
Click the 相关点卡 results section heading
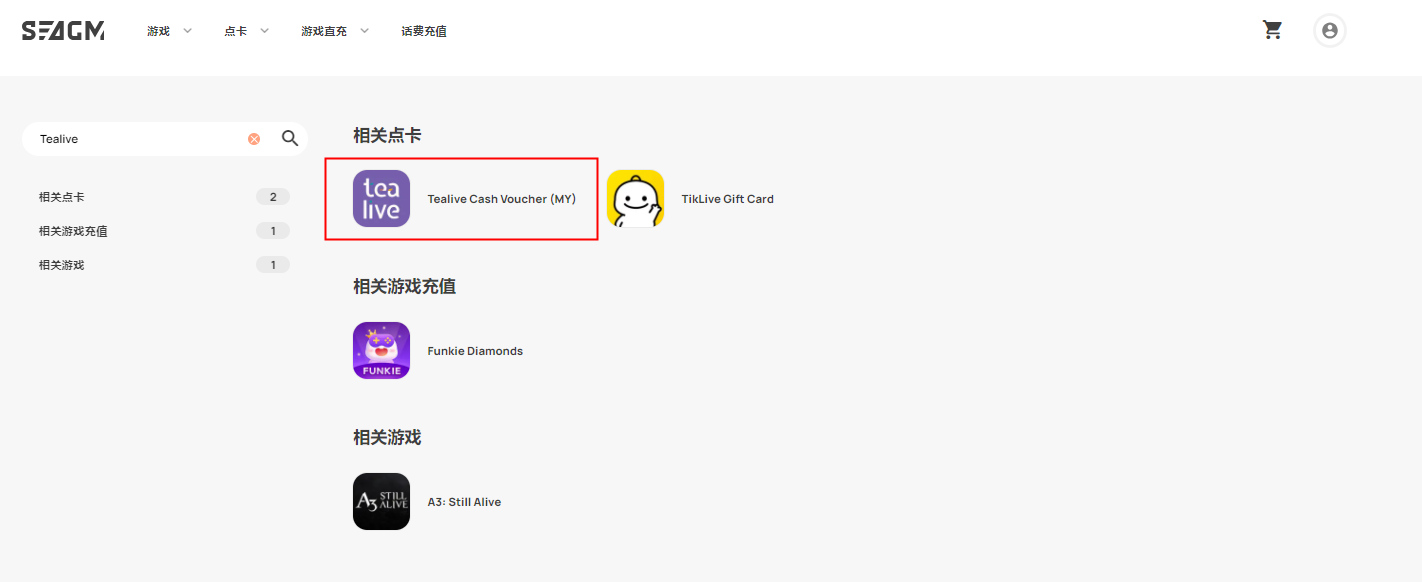387,135
